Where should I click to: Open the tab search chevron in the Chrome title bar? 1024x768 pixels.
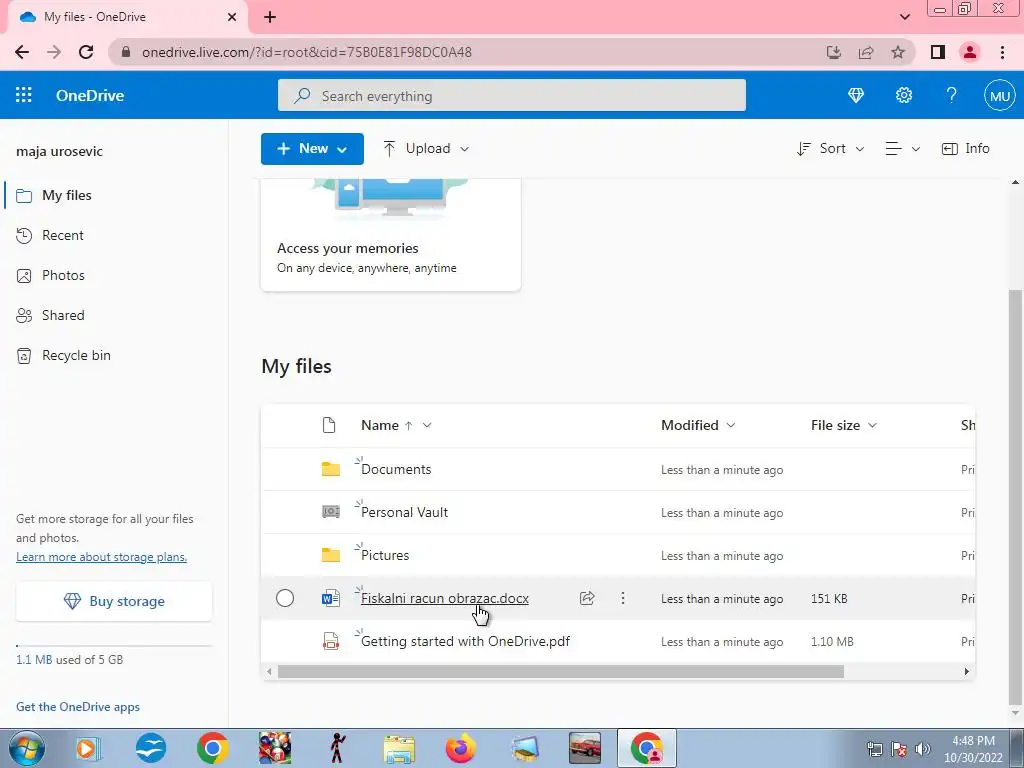click(x=905, y=17)
